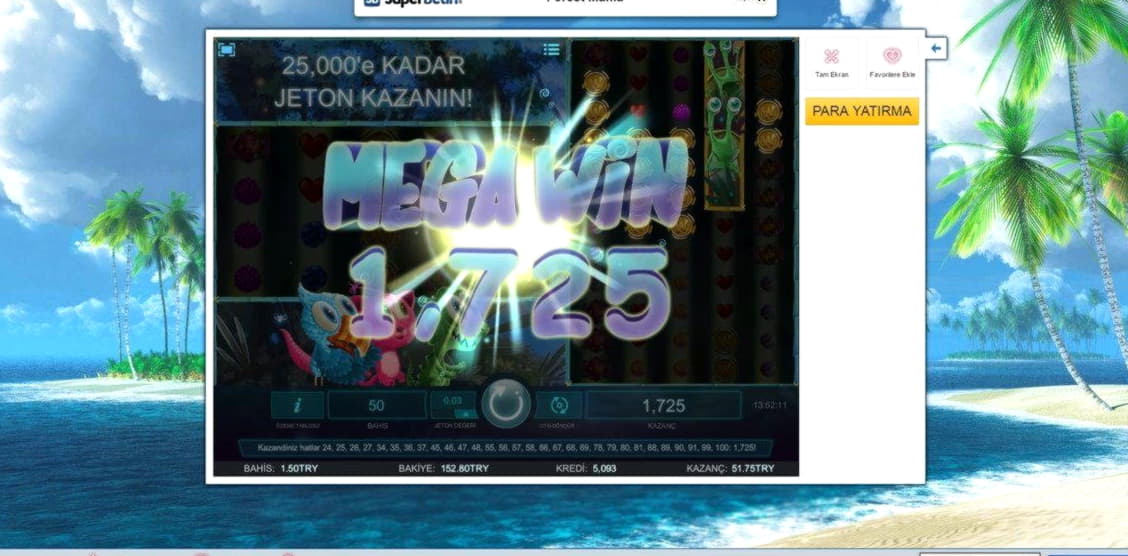Click the BAKİYE 152.80TRY balance text
The width and height of the screenshot is (1128, 556).
click(443, 468)
